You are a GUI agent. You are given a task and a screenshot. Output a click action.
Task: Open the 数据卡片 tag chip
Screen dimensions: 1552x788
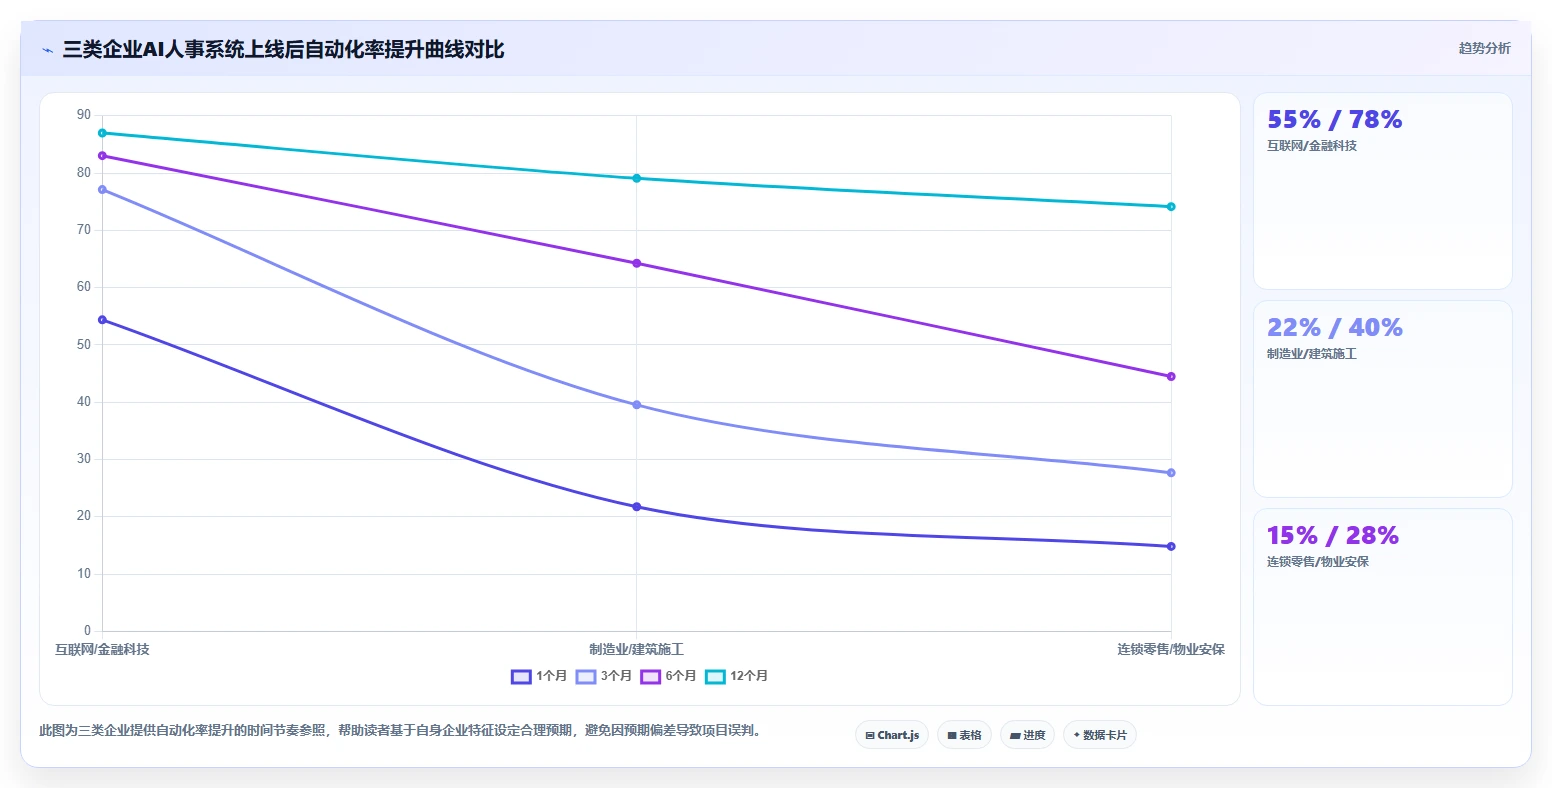pos(1100,735)
